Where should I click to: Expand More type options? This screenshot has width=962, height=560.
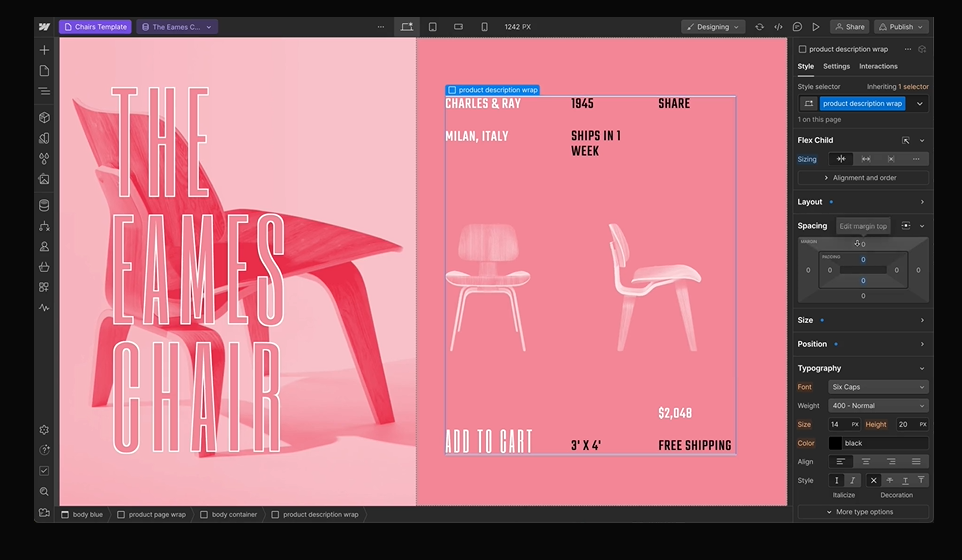pos(863,512)
